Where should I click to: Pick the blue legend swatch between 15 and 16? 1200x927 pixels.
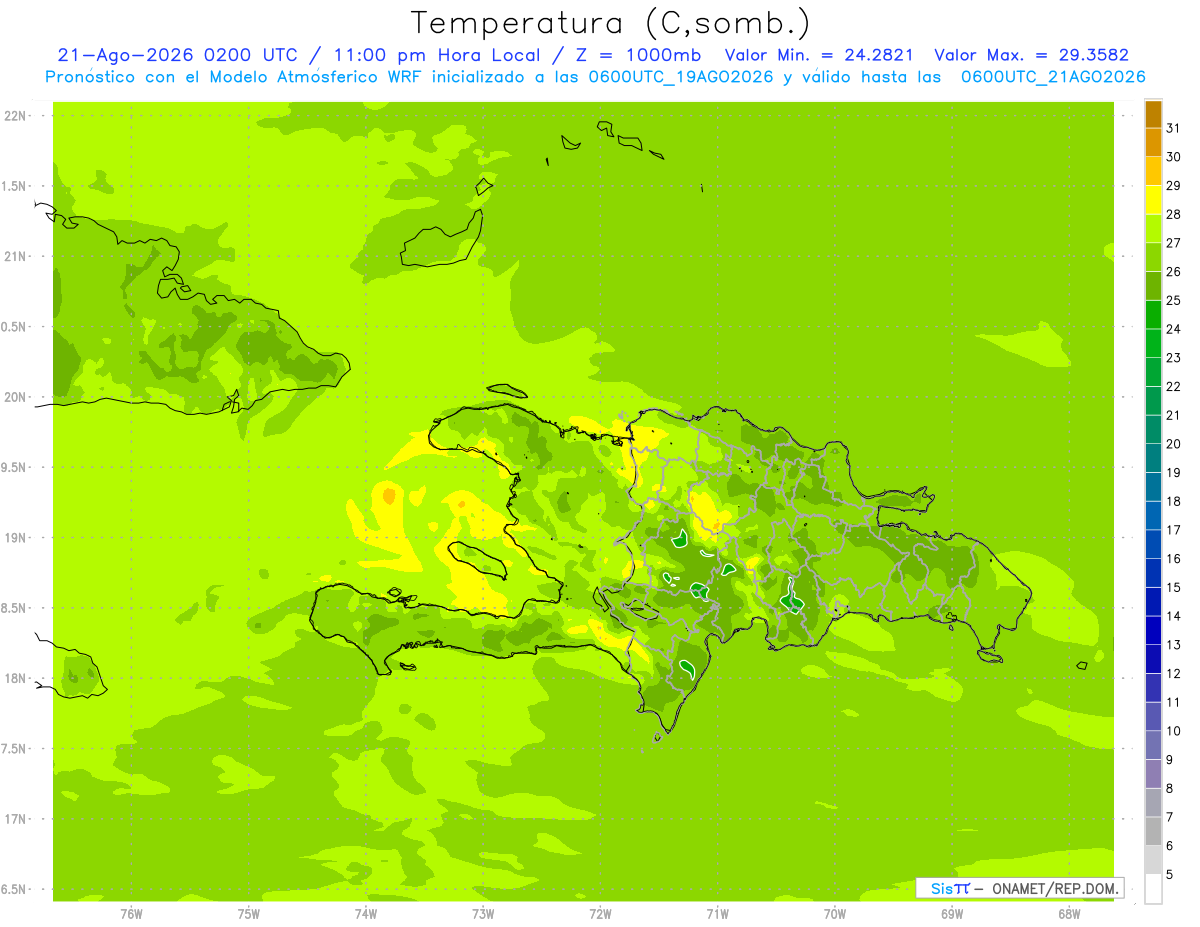click(1153, 572)
